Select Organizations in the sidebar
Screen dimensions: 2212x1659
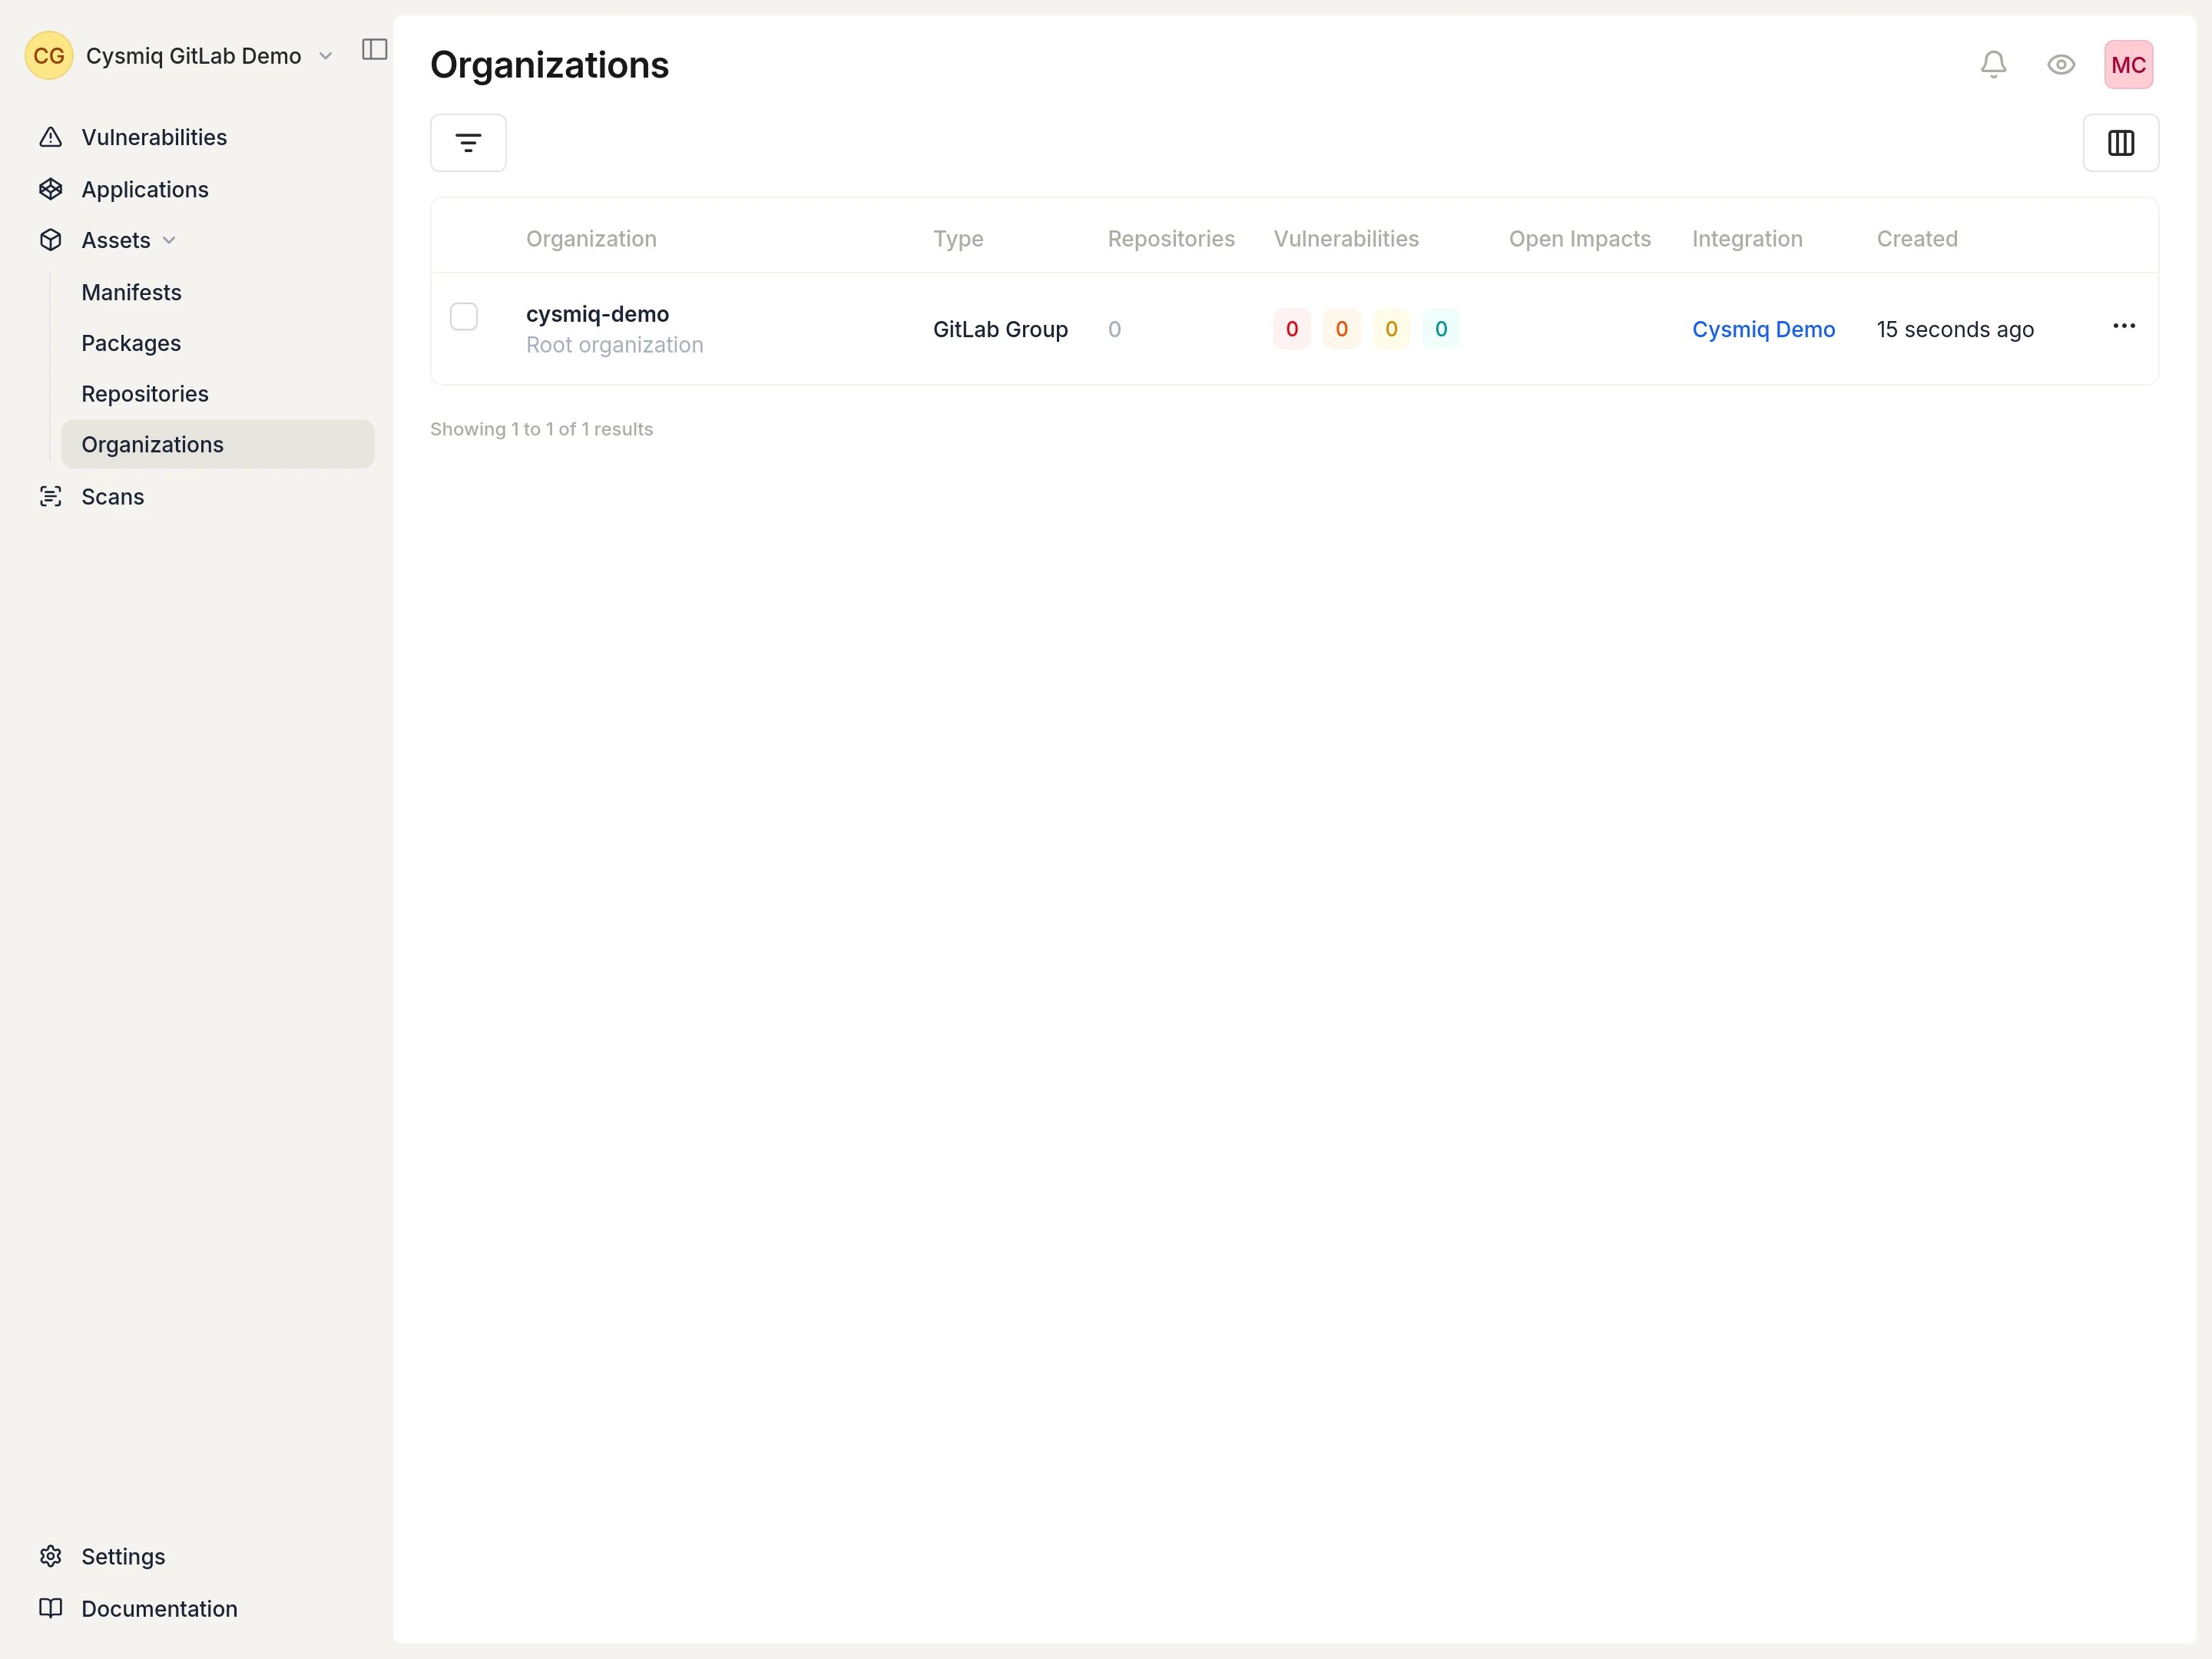click(x=218, y=444)
